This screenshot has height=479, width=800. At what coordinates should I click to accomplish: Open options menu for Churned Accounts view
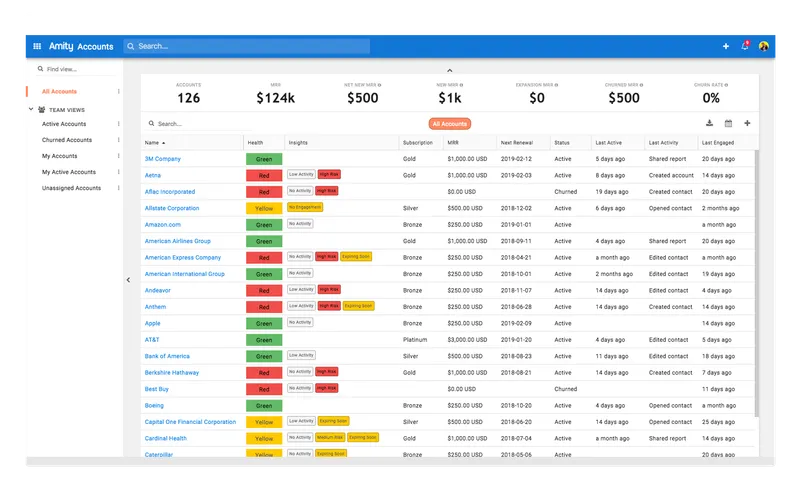click(118, 140)
